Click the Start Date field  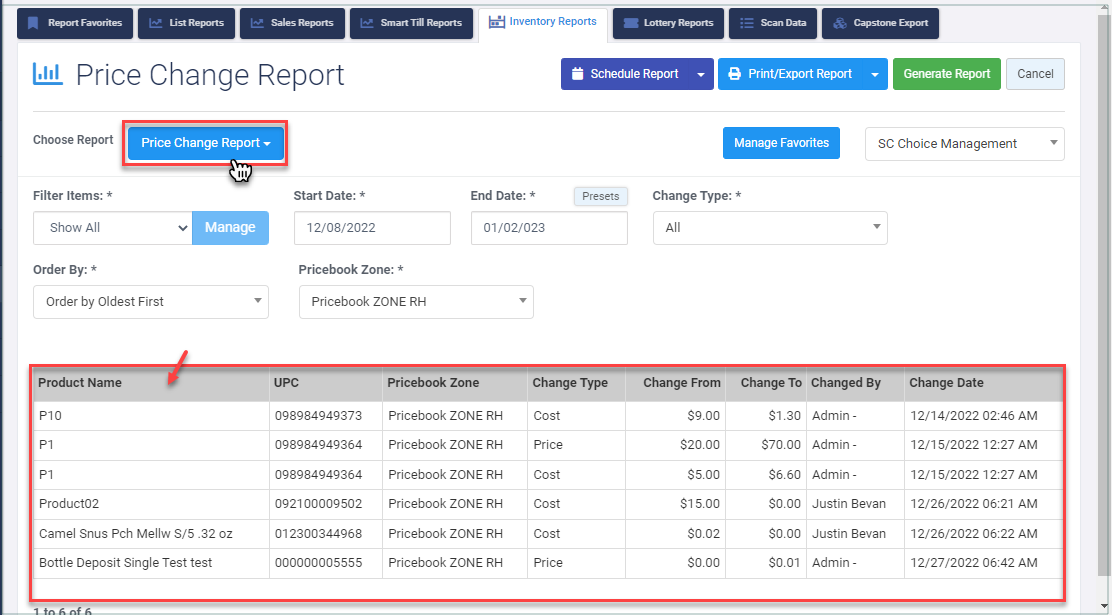pos(372,228)
